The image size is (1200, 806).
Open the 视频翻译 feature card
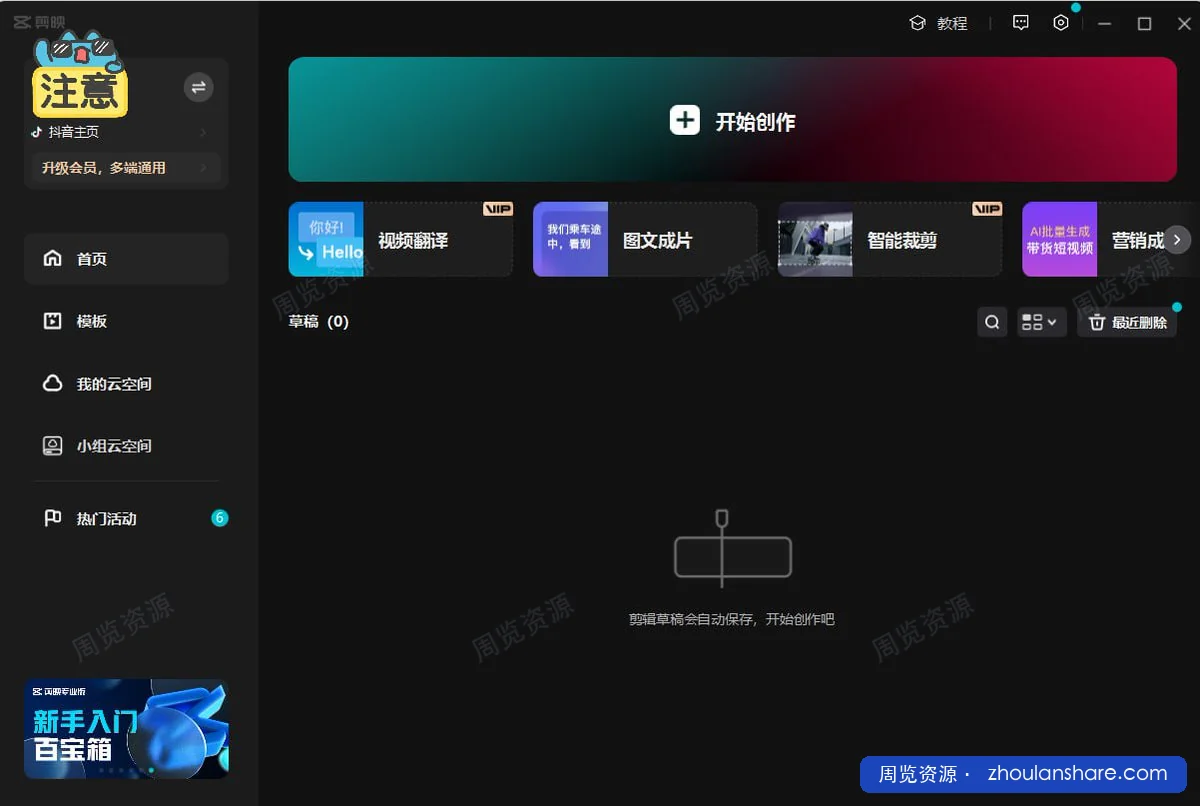tap(401, 239)
